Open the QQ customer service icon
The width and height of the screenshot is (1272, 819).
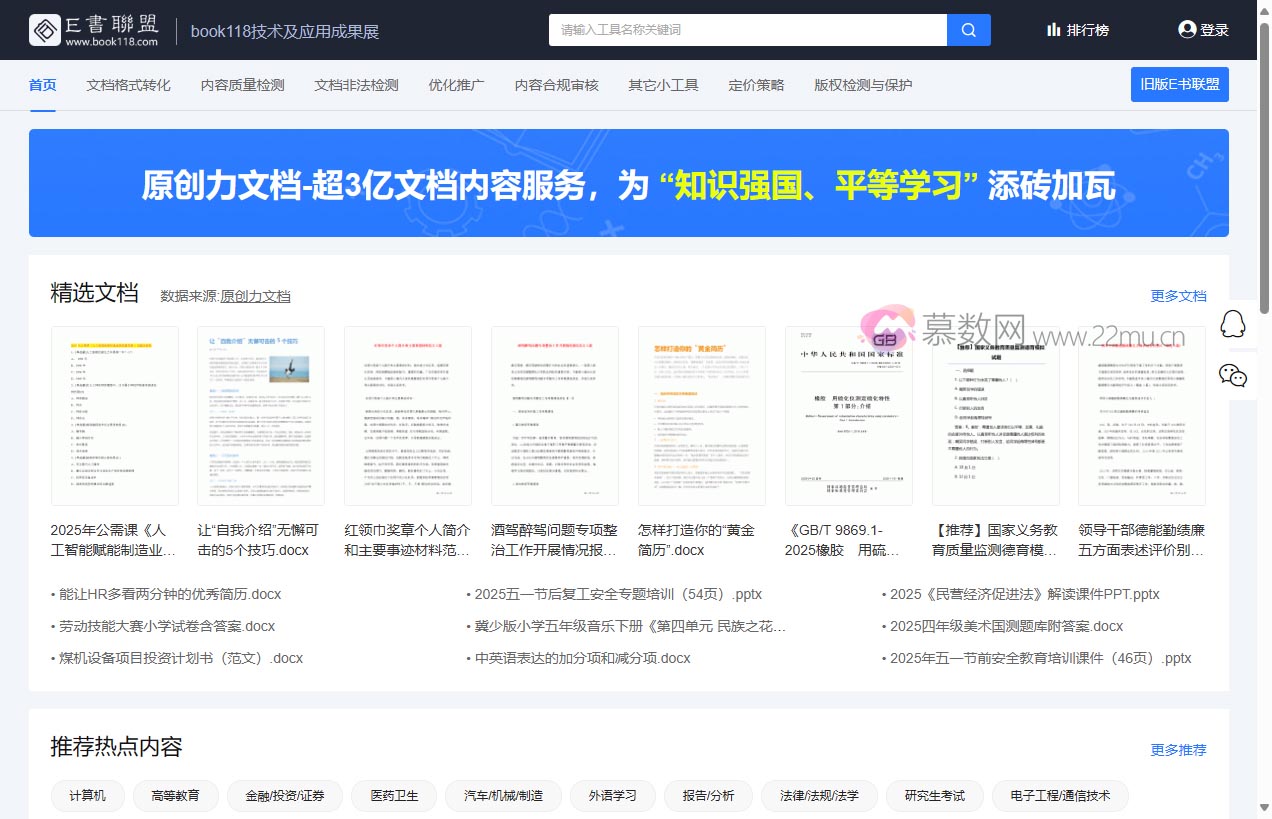(1233, 323)
